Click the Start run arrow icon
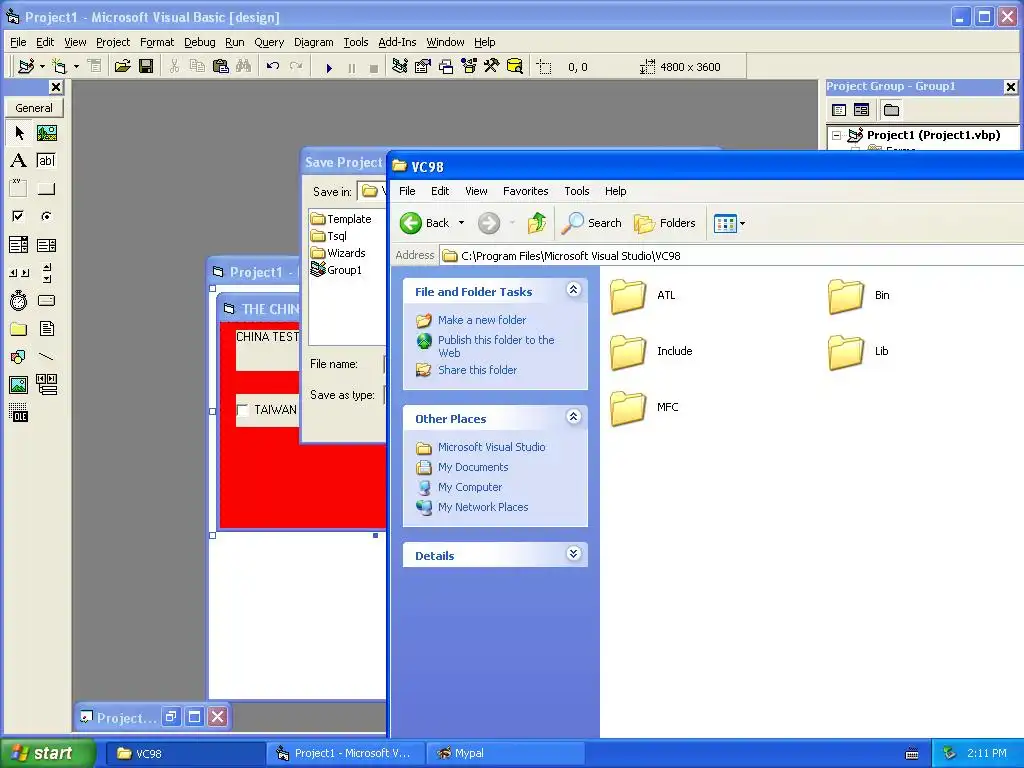Image resolution: width=1024 pixels, height=768 pixels. coord(329,67)
